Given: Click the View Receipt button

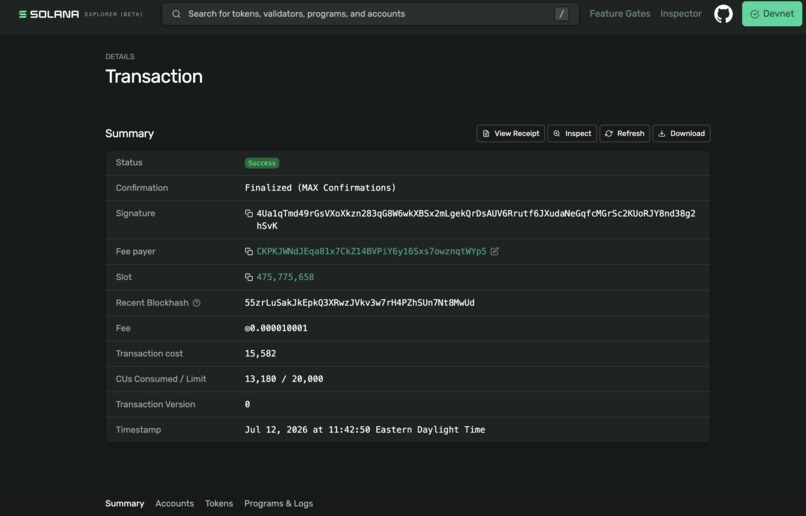Looking at the screenshot, I should click(510, 134).
